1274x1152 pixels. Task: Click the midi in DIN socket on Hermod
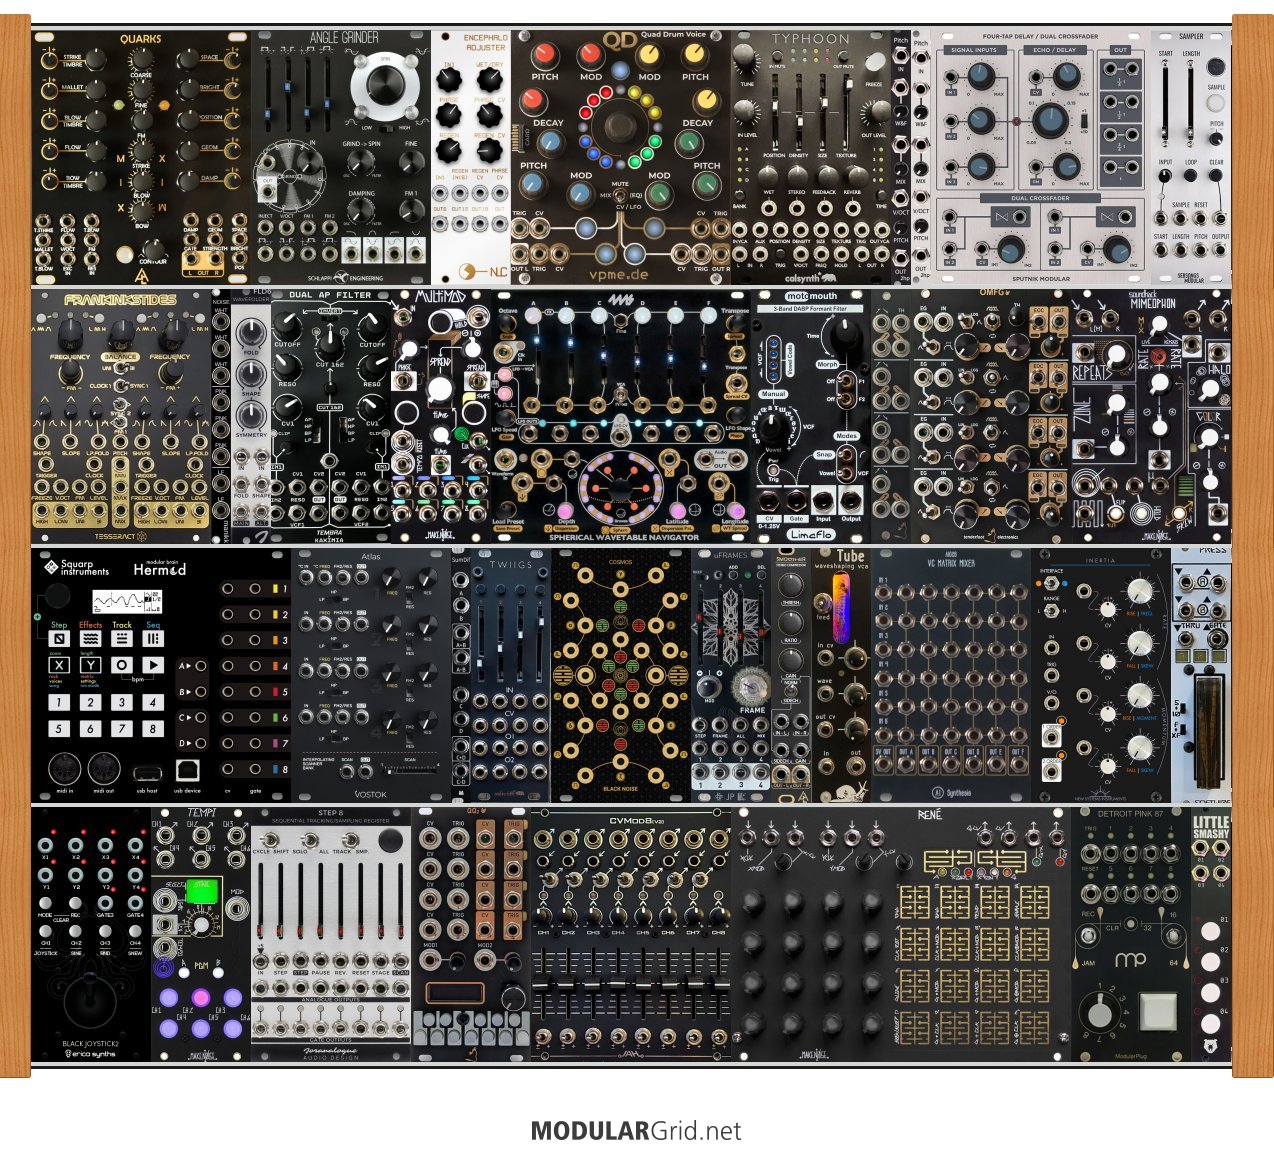(x=64, y=769)
